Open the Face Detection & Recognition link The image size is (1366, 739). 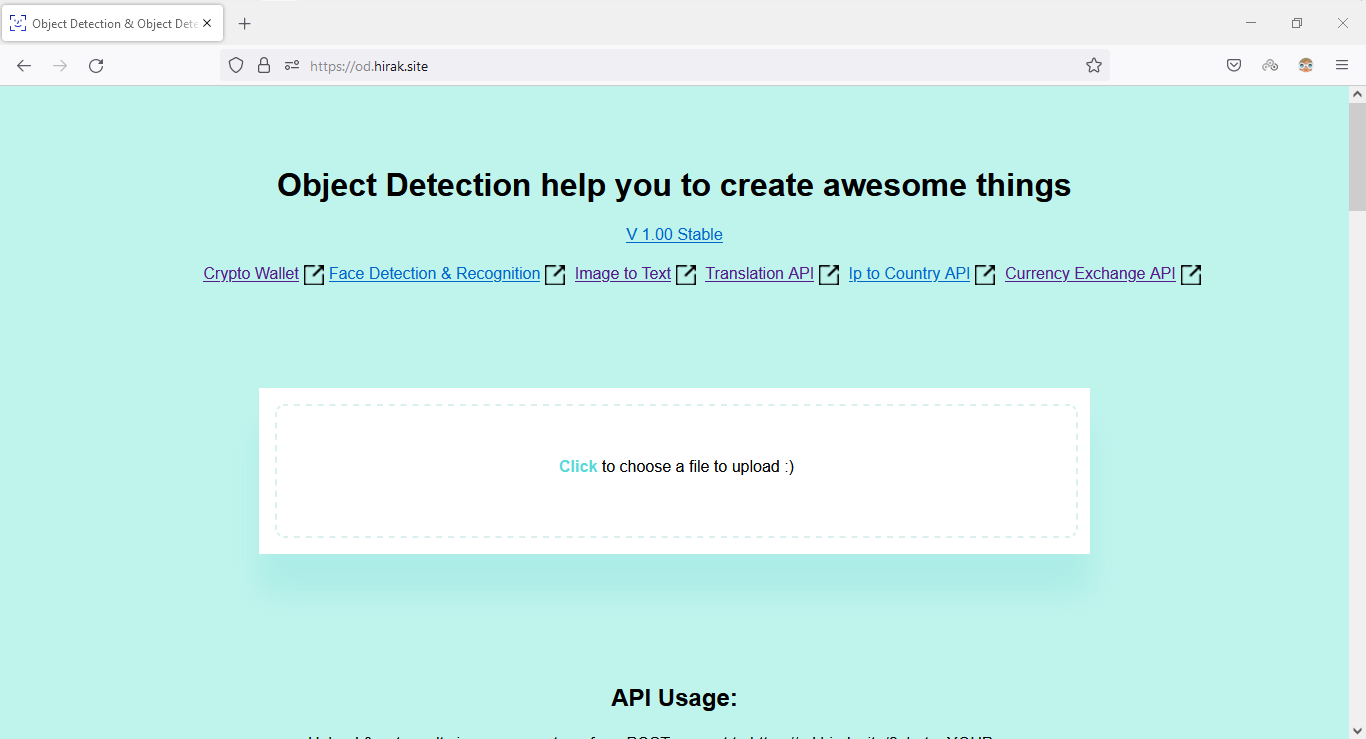434,274
